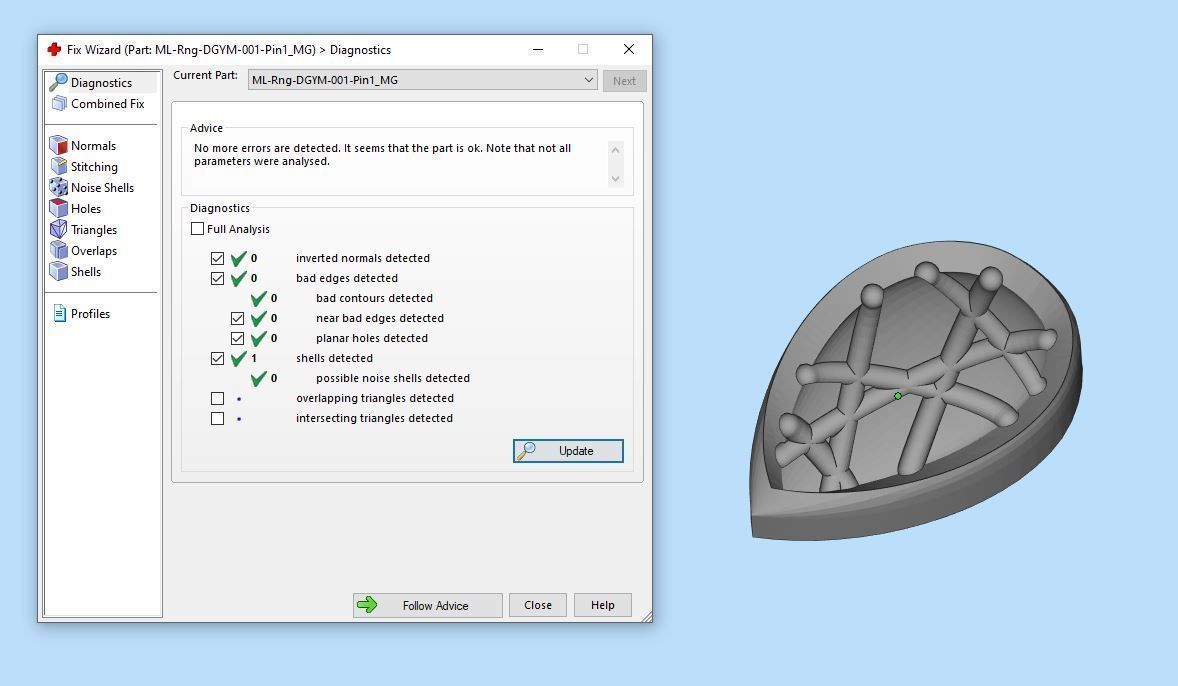Enable the Full Analysis checkbox
1178x686 pixels.
[198, 228]
